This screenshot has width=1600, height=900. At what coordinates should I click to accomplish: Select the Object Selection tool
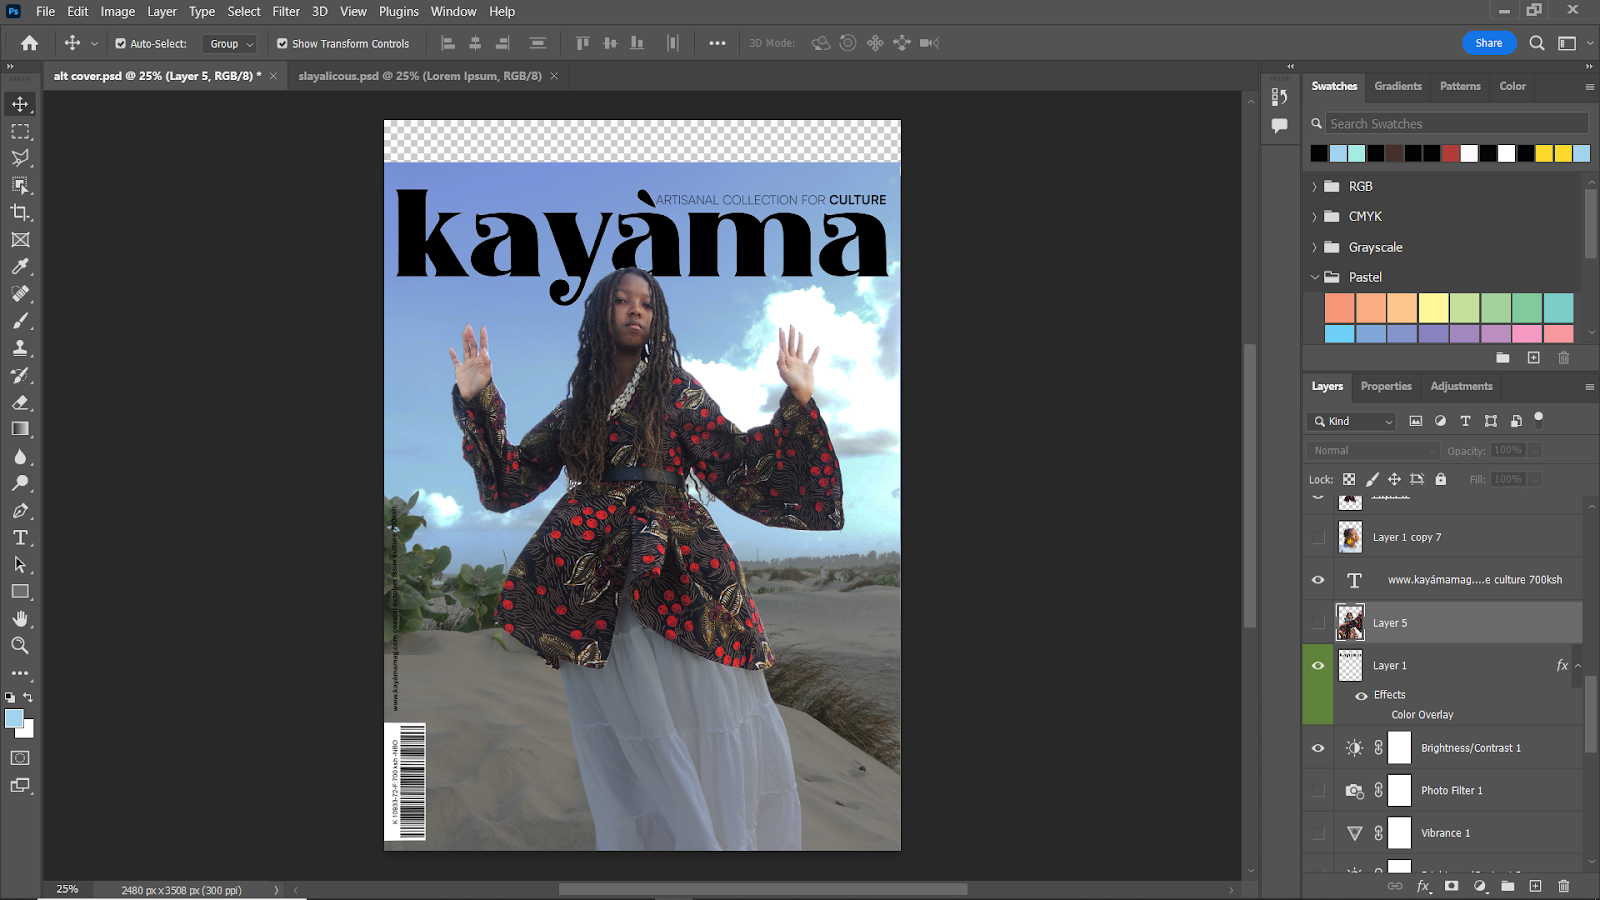(x=20, y=185)
